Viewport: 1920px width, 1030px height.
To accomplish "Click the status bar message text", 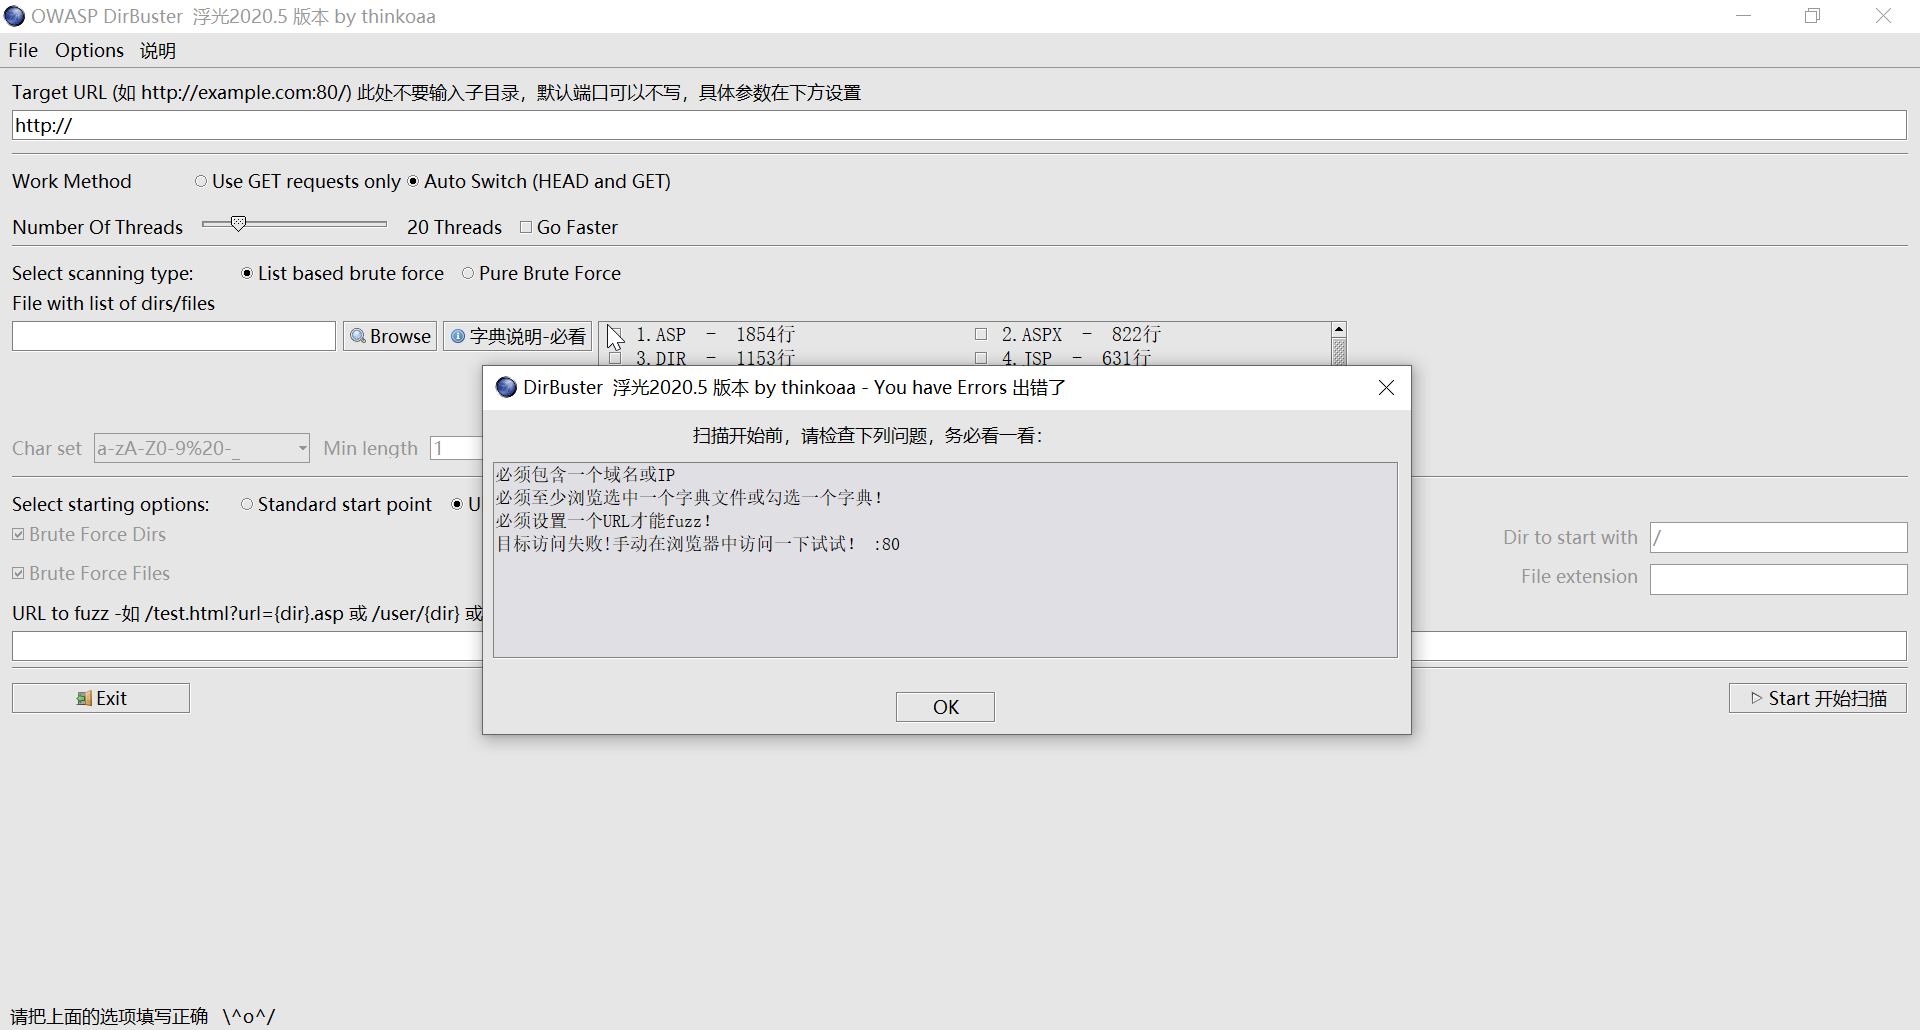I will click(x=142, y=1016).
